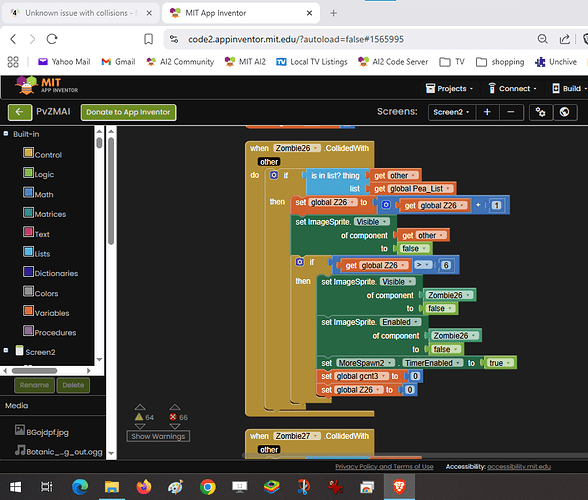Open the TimerEnabled true value dropdown
The width and height of the screenshot is (588, 500).
[x=509, y=363]
